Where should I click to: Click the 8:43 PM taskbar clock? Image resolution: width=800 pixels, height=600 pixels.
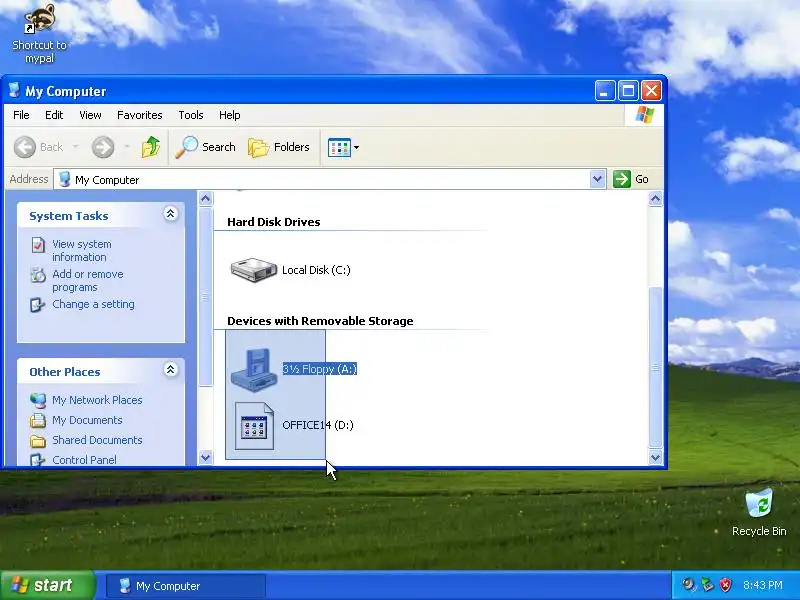pyautogui.click(x=763, y=585)
